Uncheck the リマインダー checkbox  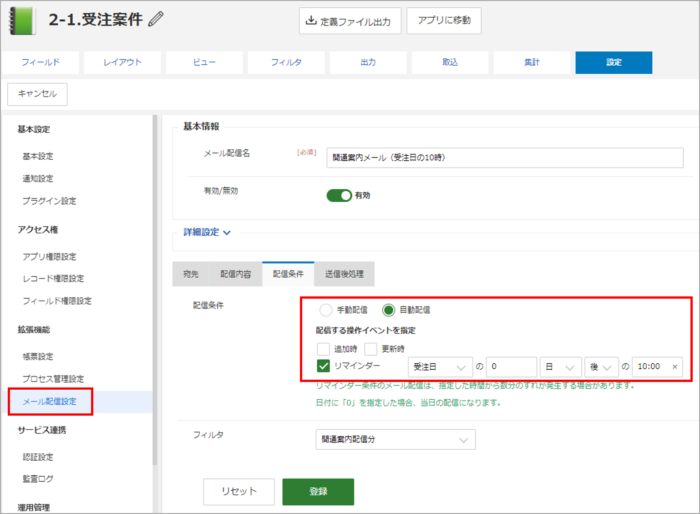(x=323, y=366)
